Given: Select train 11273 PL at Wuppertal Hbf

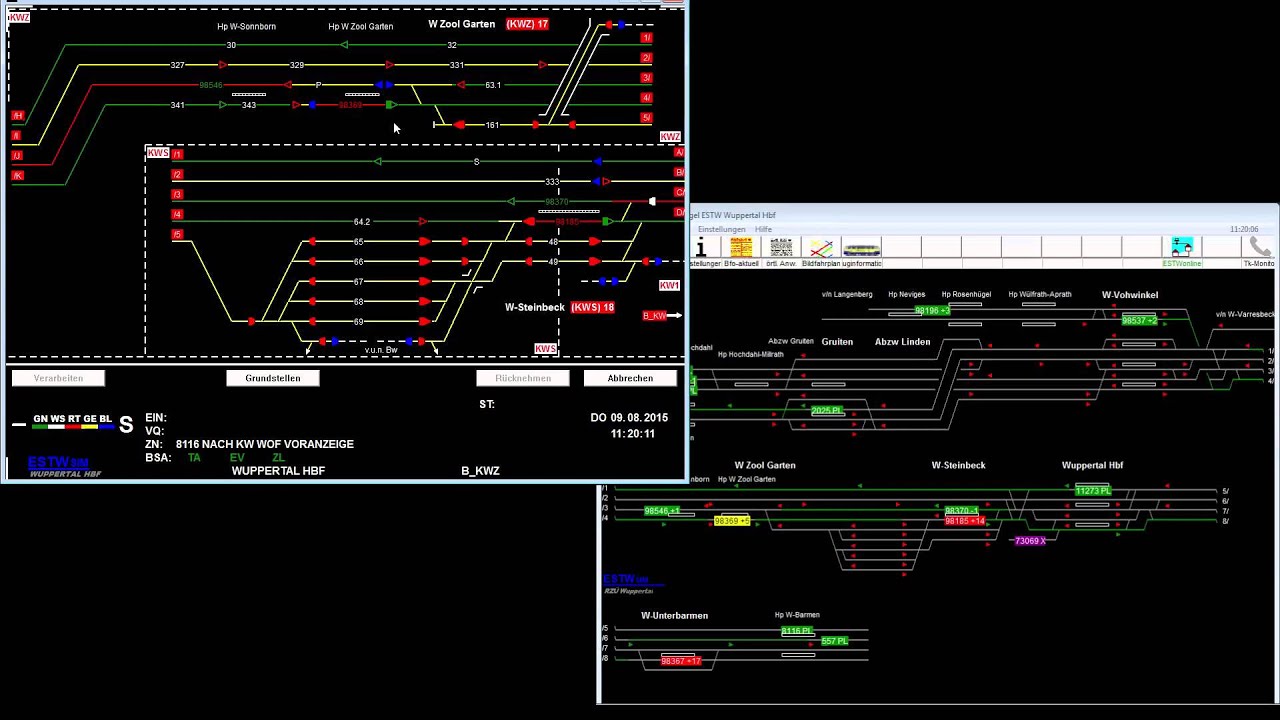Looking at the screenshot, I should pos(1093,491).
